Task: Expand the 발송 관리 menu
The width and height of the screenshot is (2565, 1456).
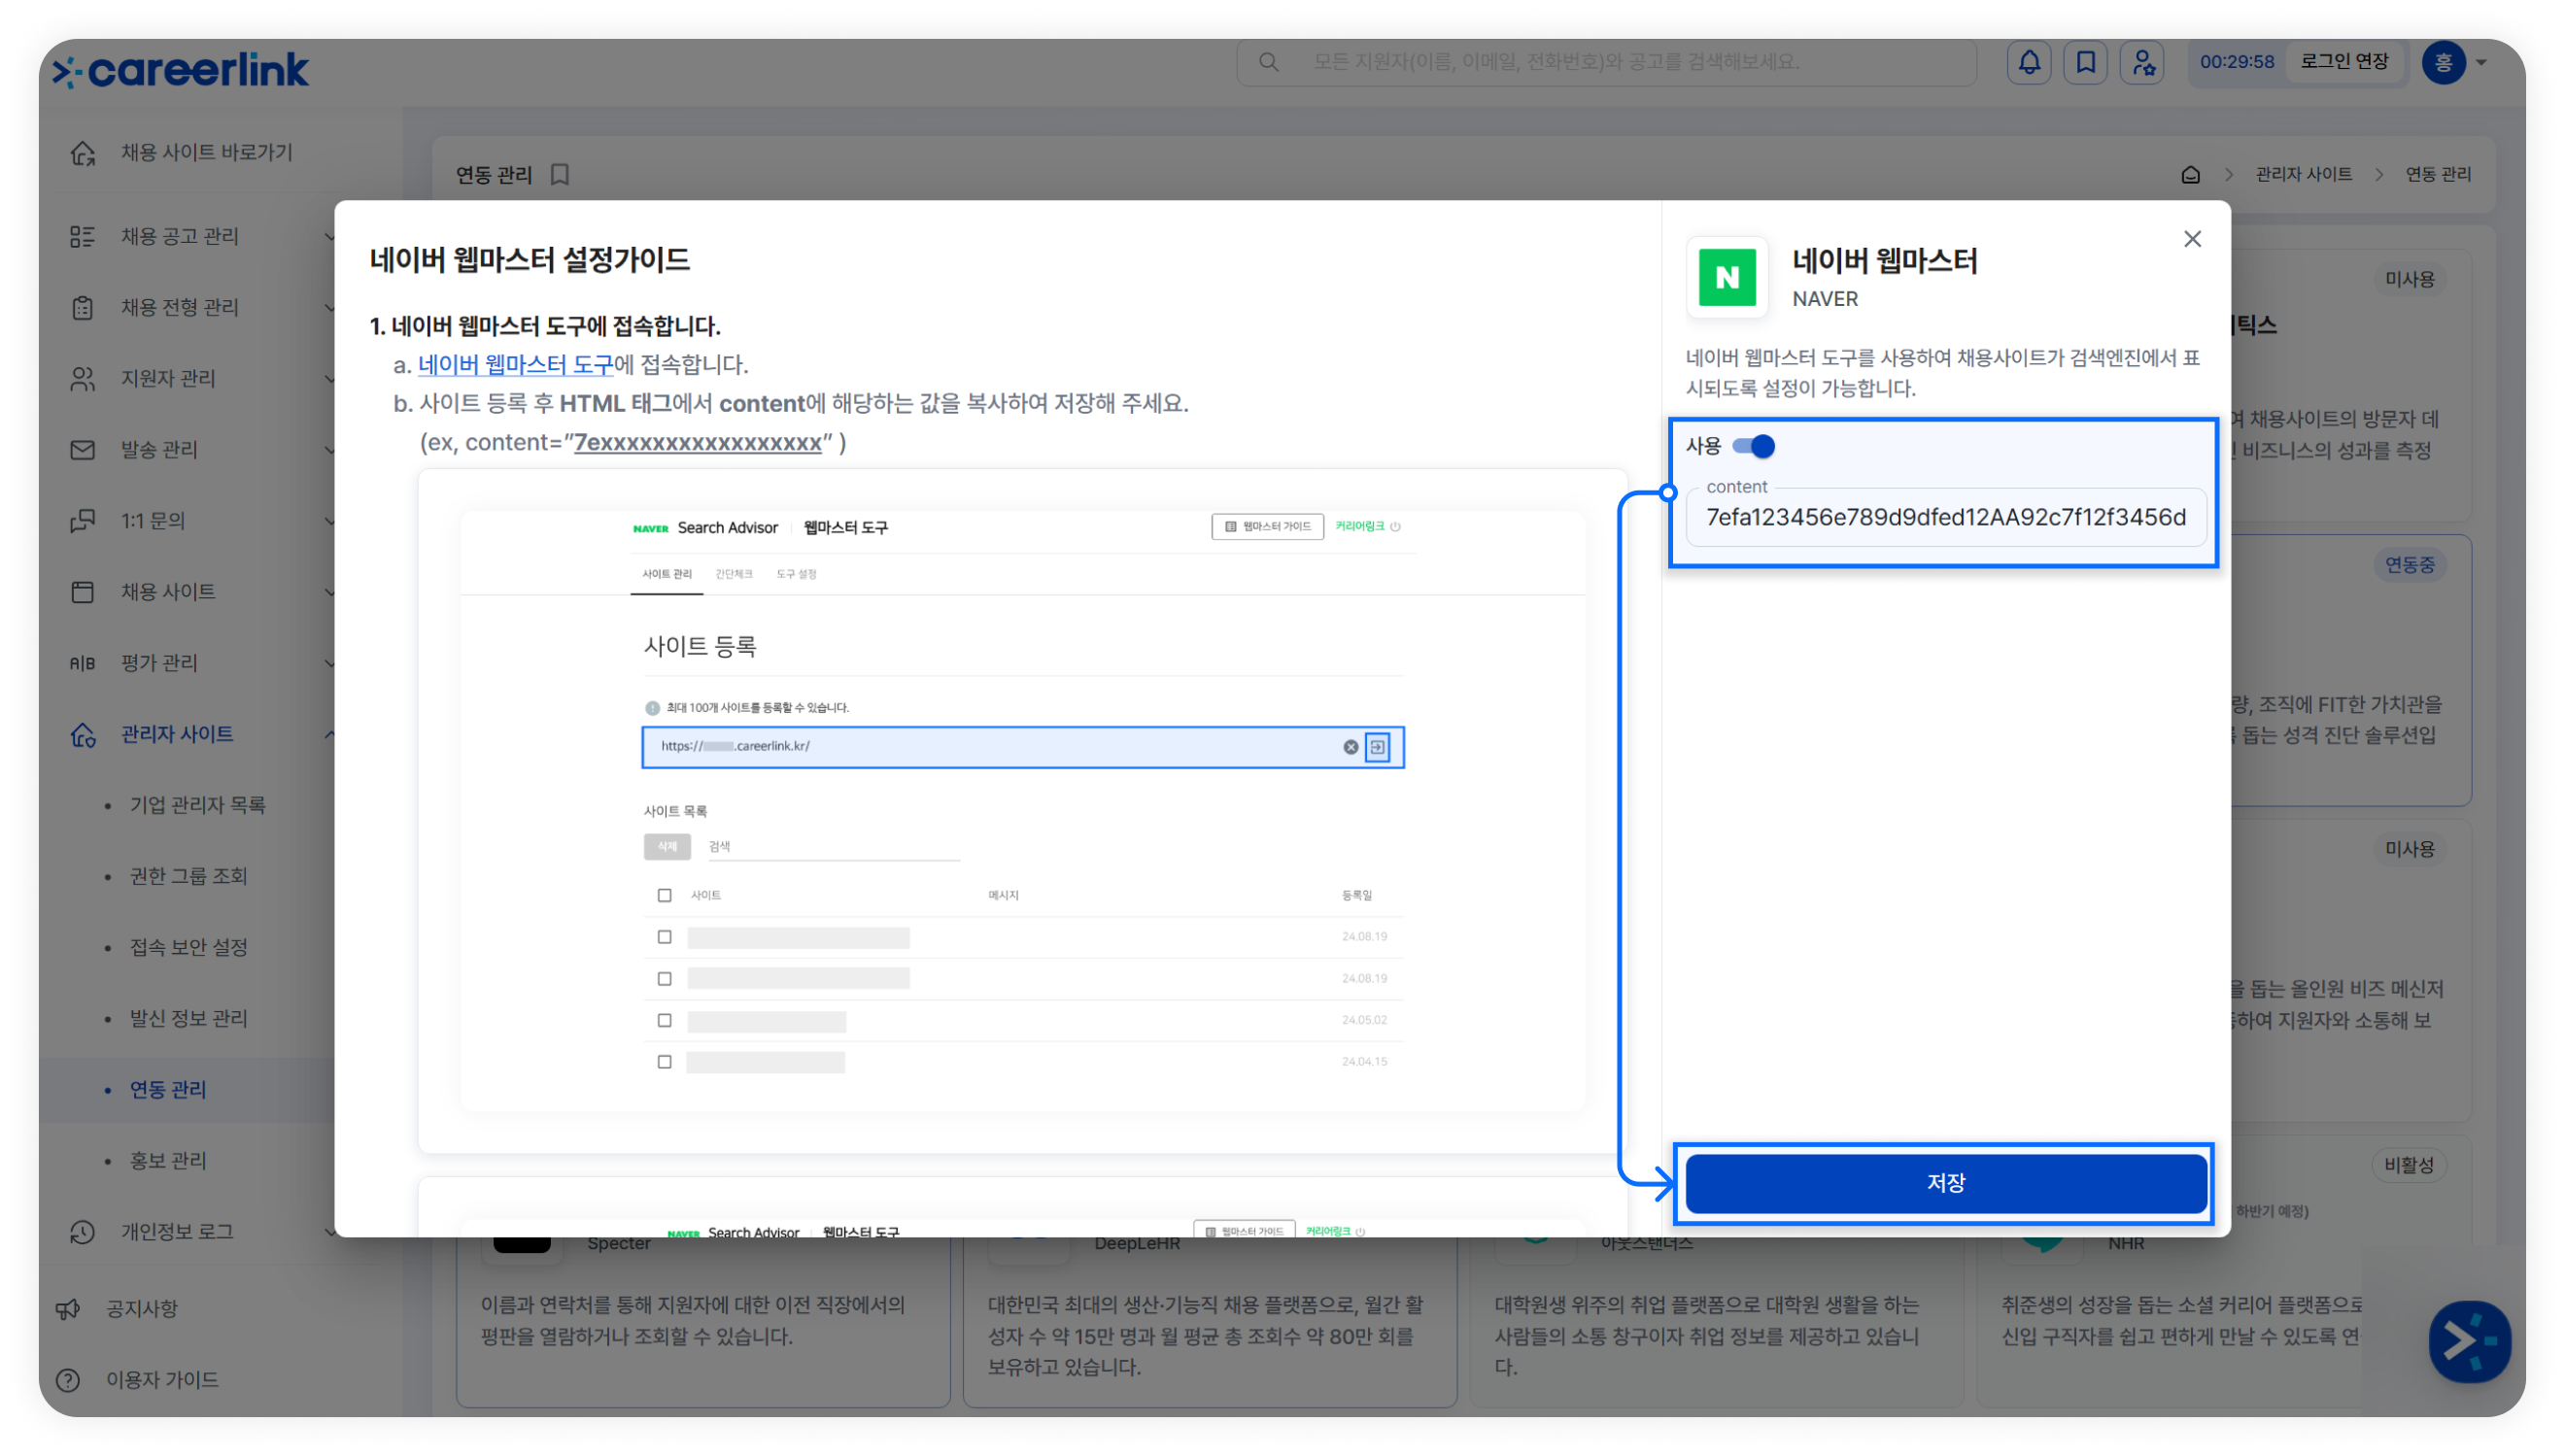Action: click(329, 449)
